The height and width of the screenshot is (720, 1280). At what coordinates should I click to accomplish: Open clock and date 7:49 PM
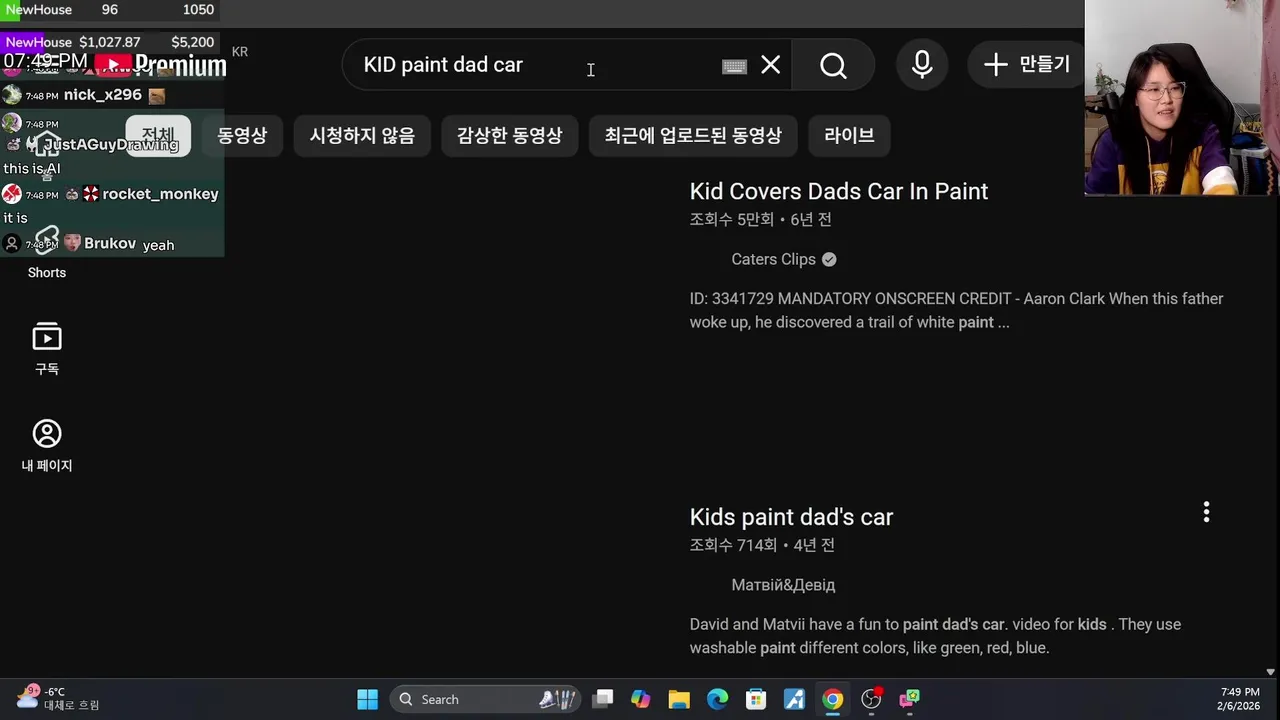tap(1240, 699)
